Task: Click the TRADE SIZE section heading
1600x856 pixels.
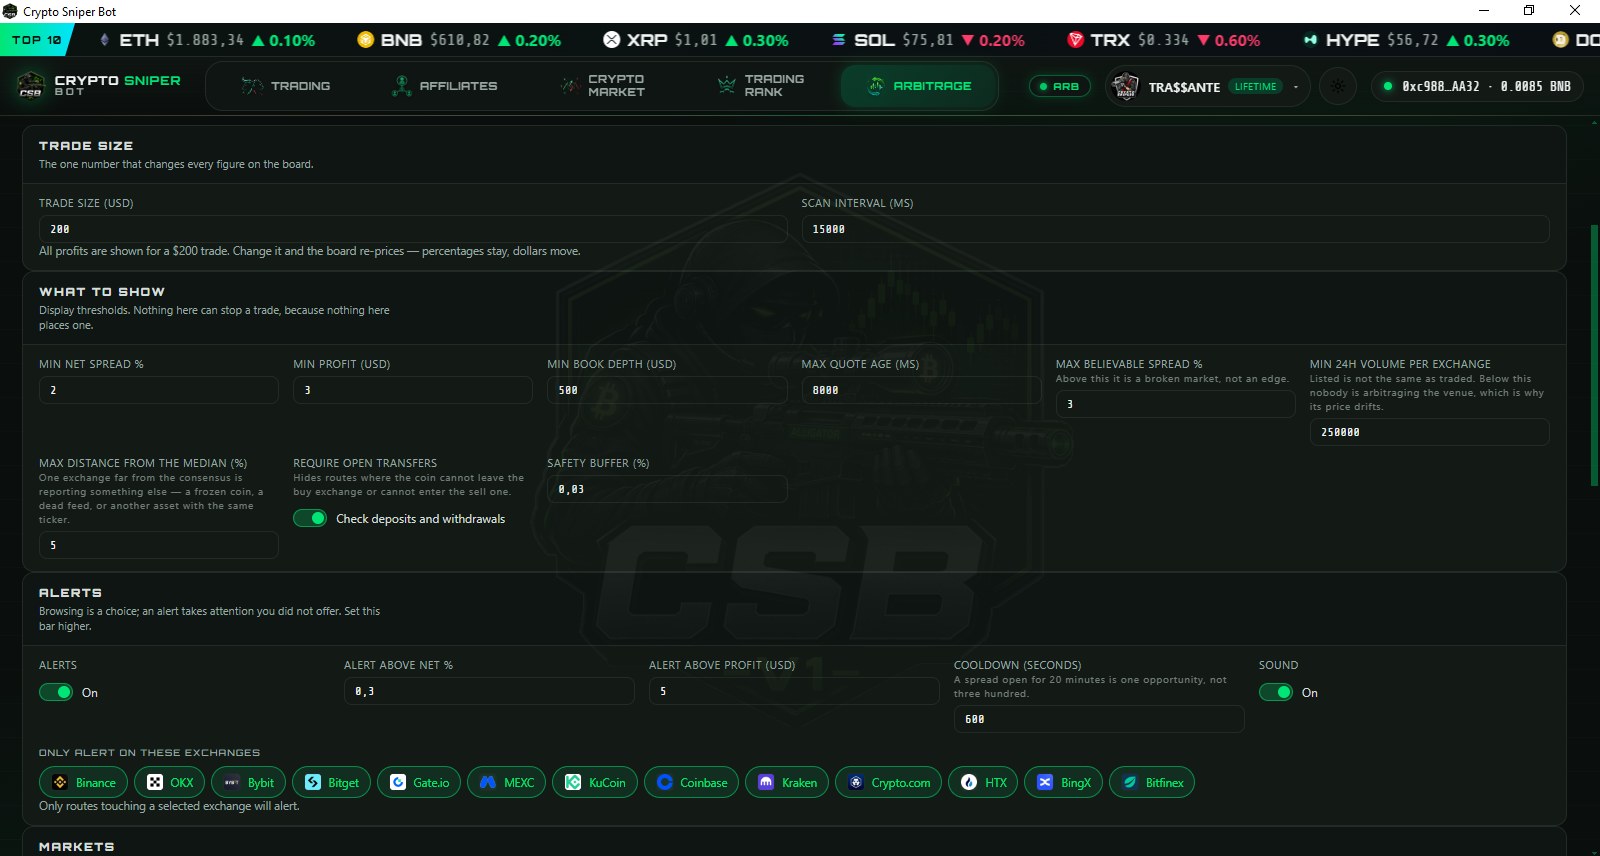Action: pyautogui.click(x=86, y=146)
